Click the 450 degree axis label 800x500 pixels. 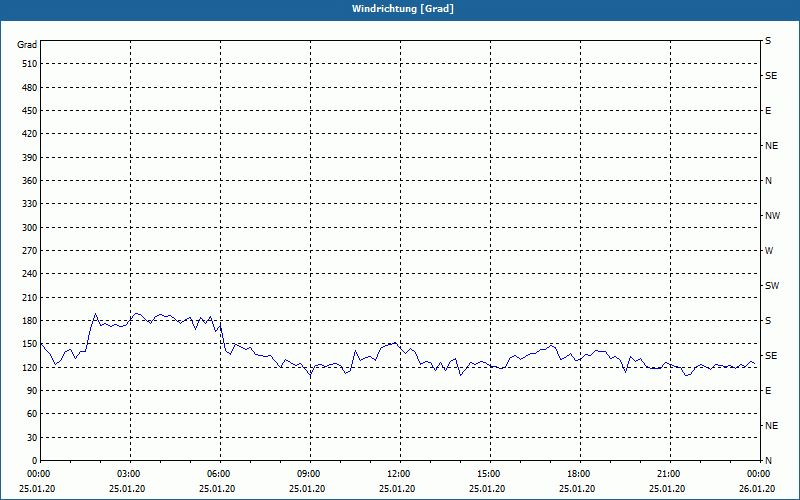click(x=30, y=111)
